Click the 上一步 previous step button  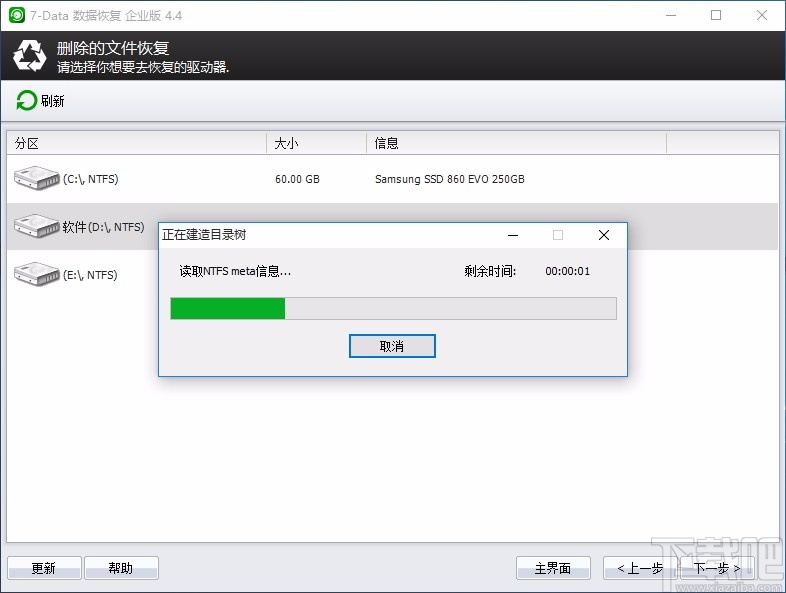point(640,568)
